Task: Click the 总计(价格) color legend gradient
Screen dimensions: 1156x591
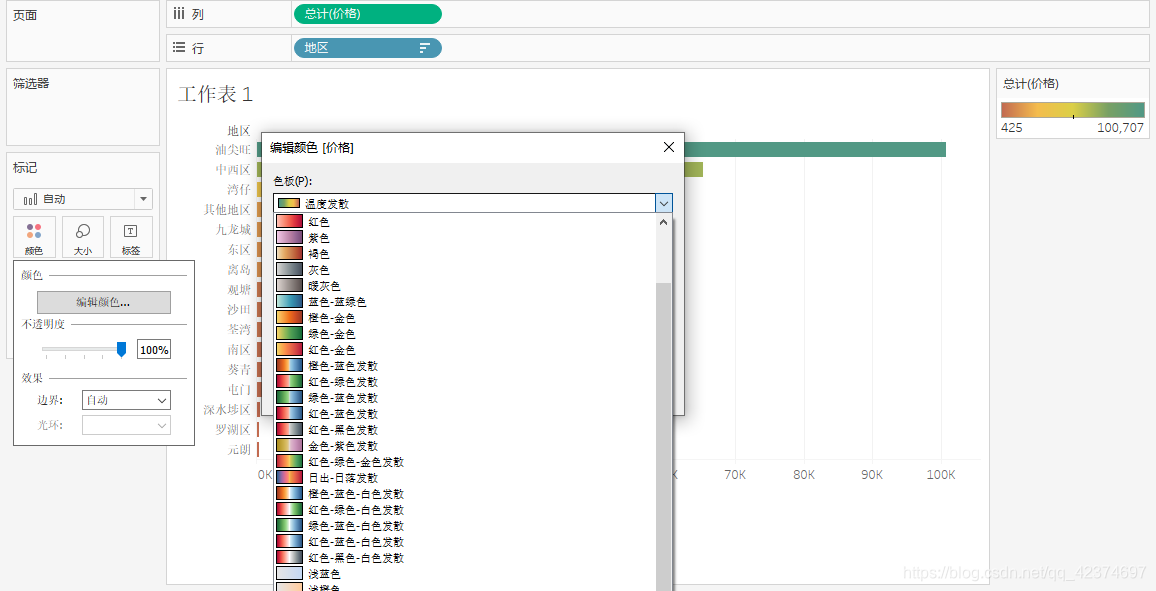Action: point(1073,110)
